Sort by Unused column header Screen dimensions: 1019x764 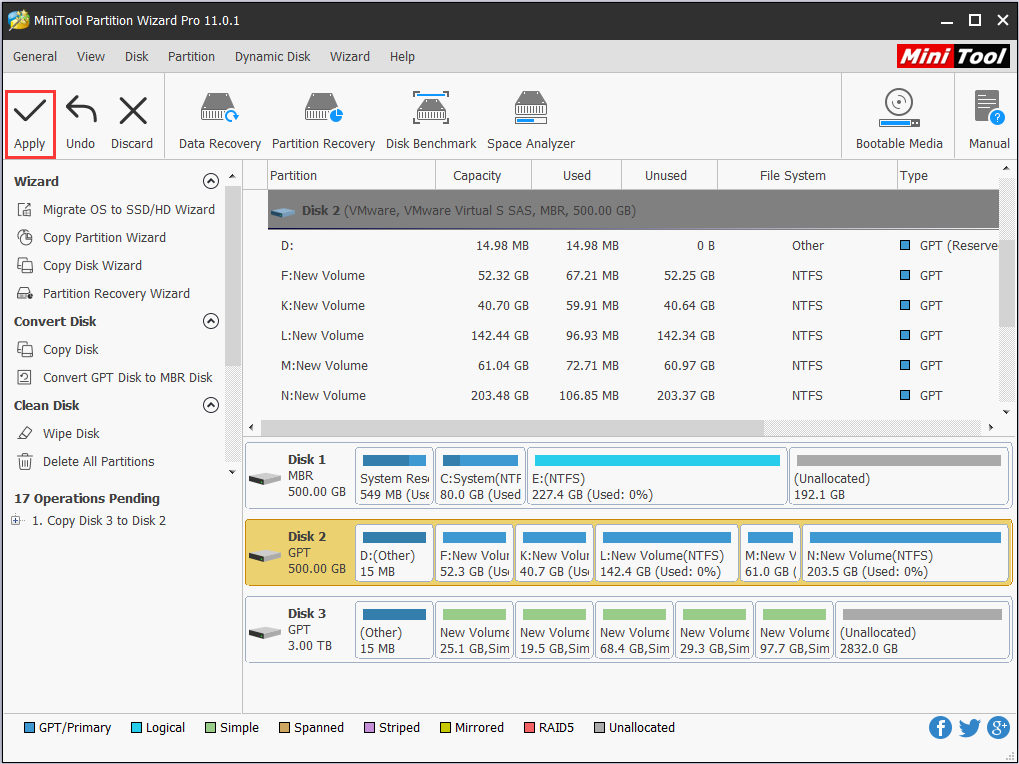(669, 175)
